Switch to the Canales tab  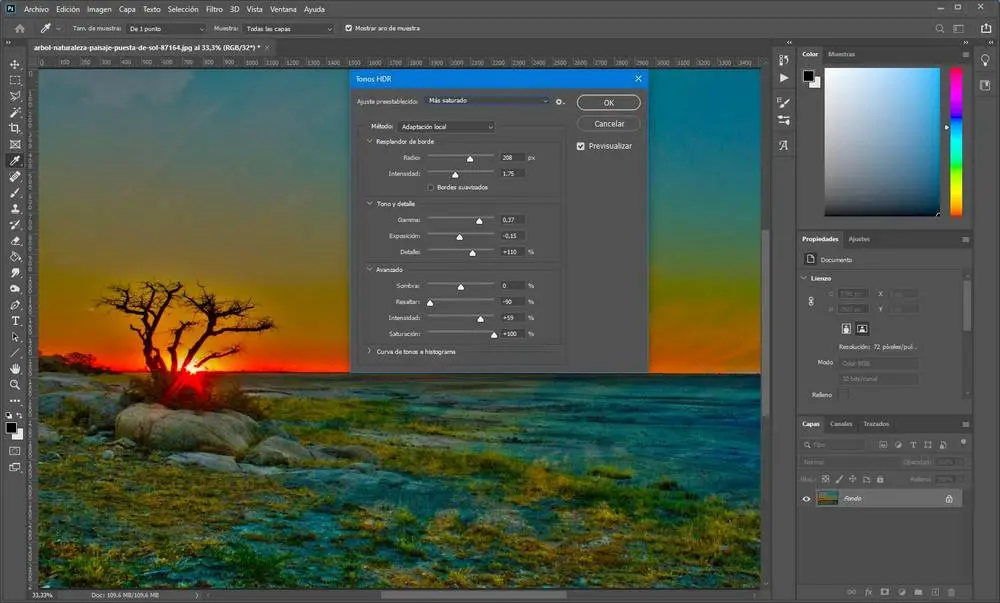pos(841,424)
